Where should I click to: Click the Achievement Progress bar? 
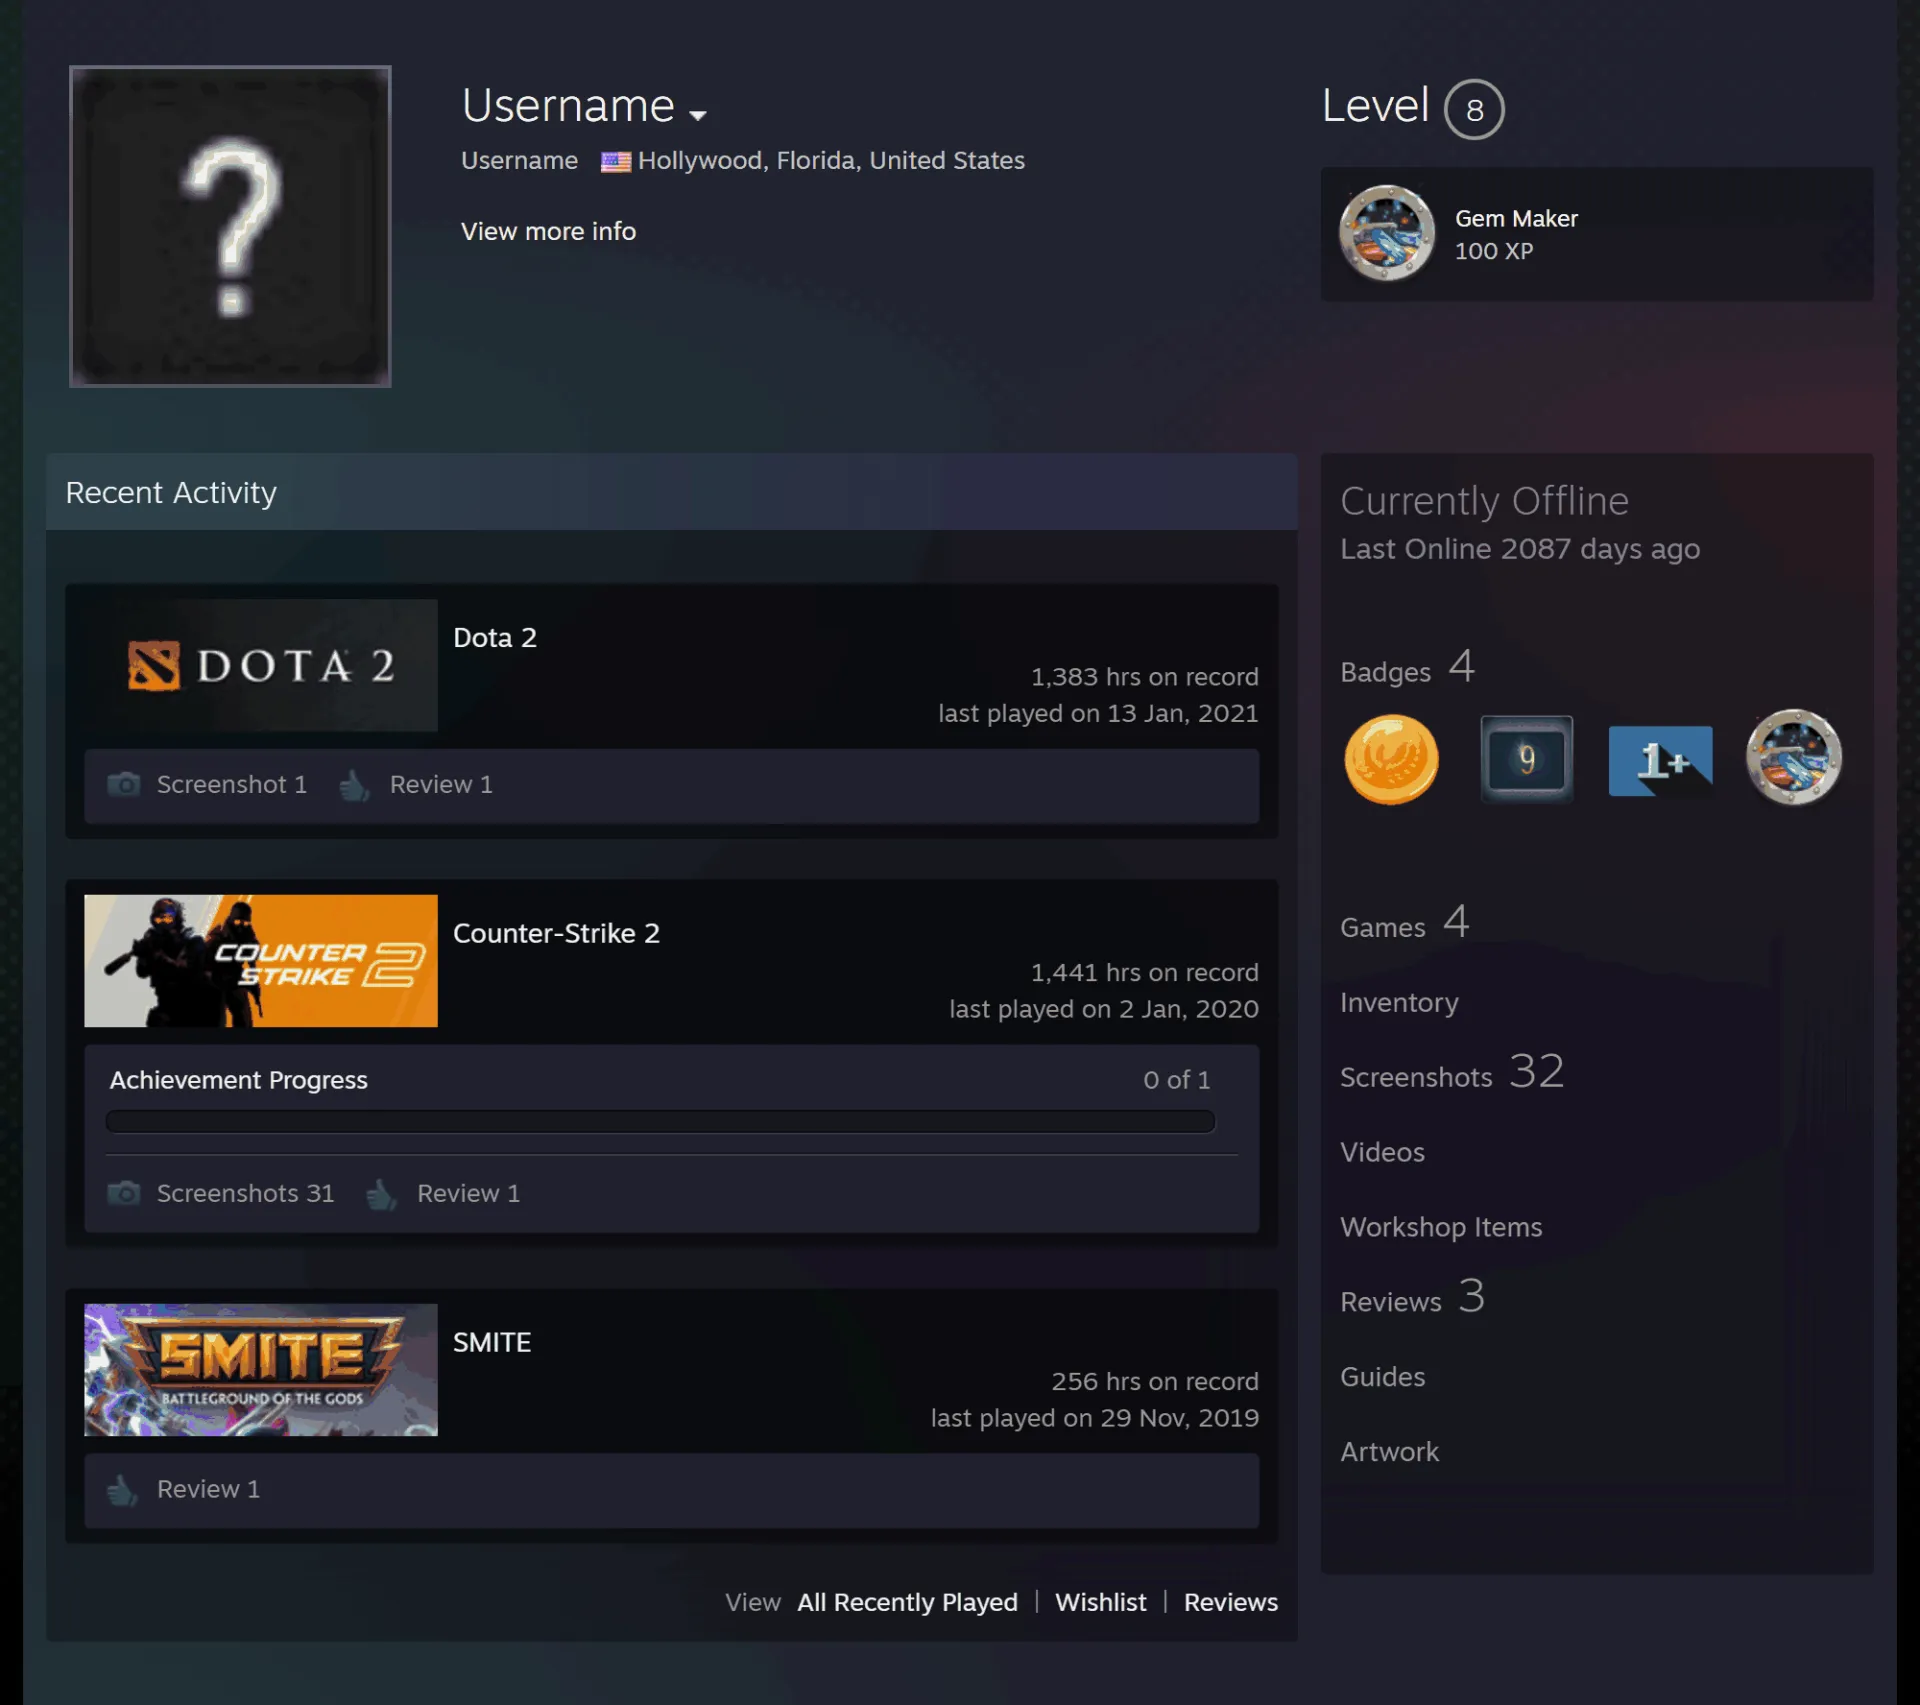tap(660, 1122)
